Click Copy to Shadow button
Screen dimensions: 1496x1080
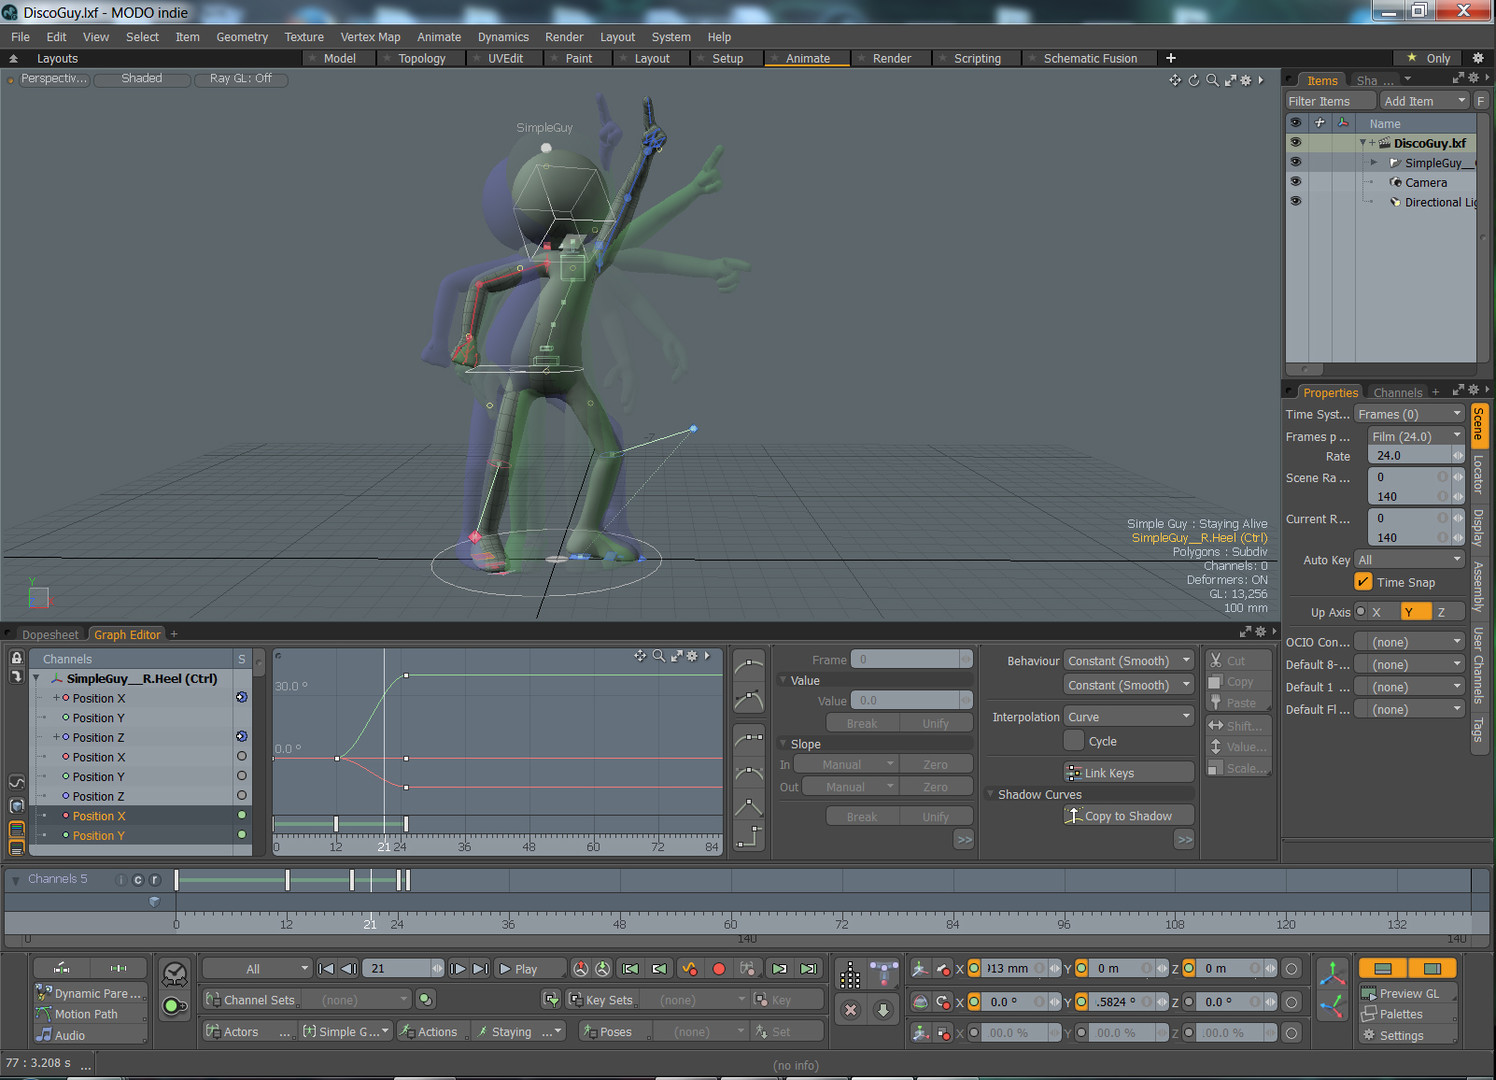pos(1129,816)
